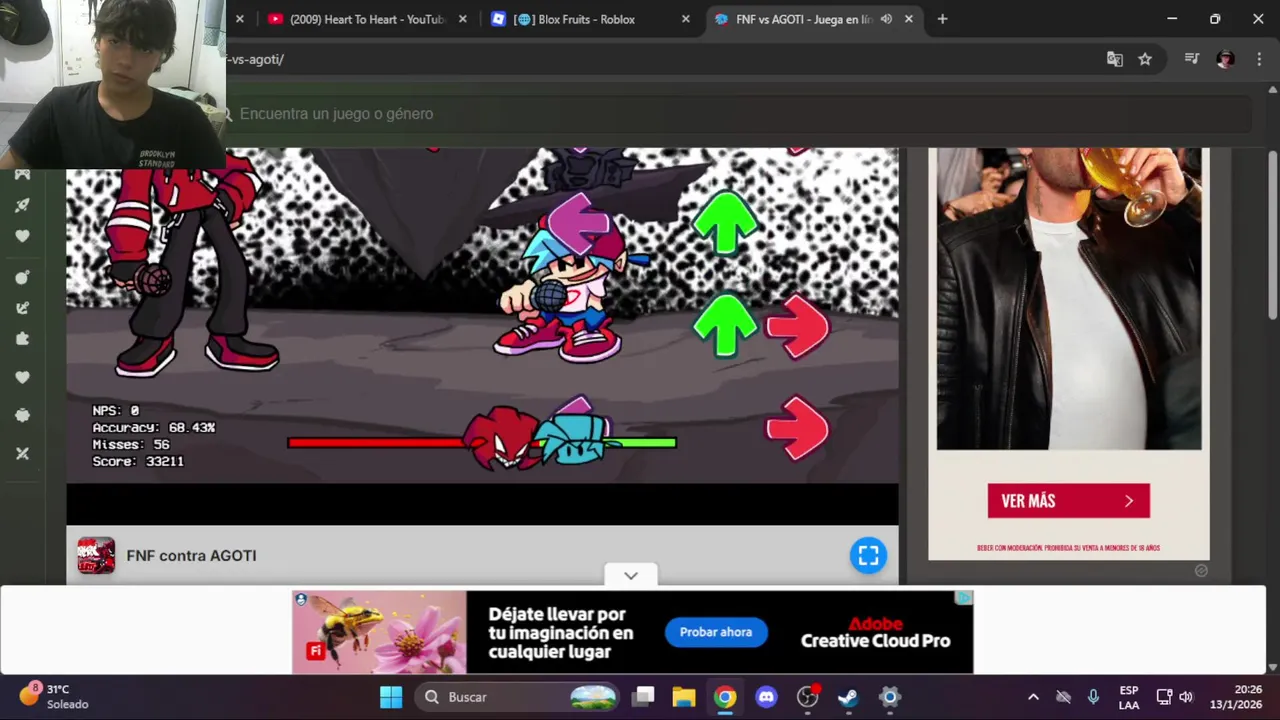Open Discord from the taskbar
The width and height of the screenshot is (1280, 720).
[x=766, y=697]
